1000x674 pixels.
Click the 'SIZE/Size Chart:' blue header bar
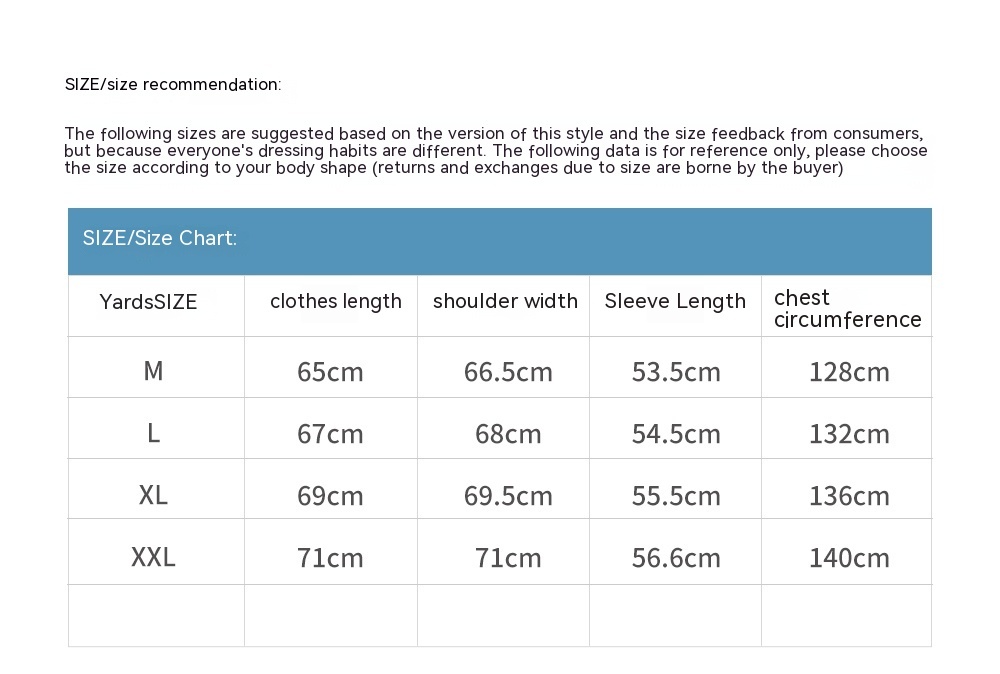499,240
